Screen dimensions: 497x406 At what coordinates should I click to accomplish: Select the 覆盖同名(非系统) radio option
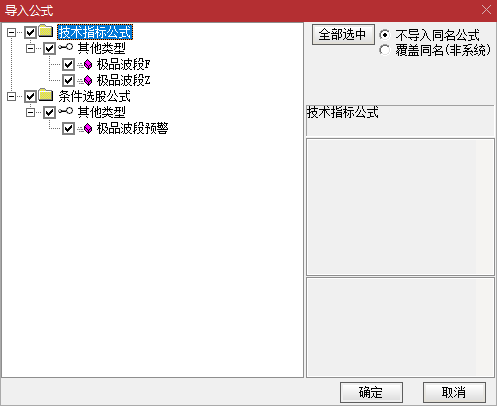coord(384,50)
